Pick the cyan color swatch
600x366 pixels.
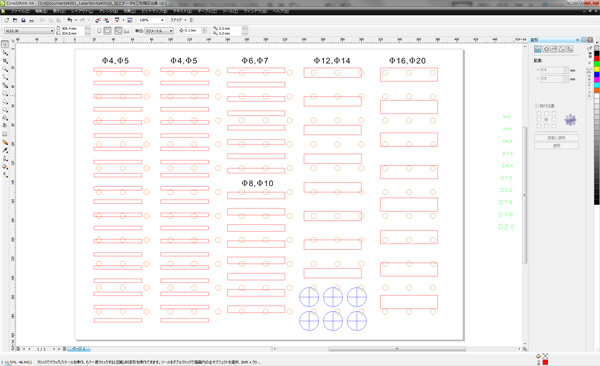597,85
